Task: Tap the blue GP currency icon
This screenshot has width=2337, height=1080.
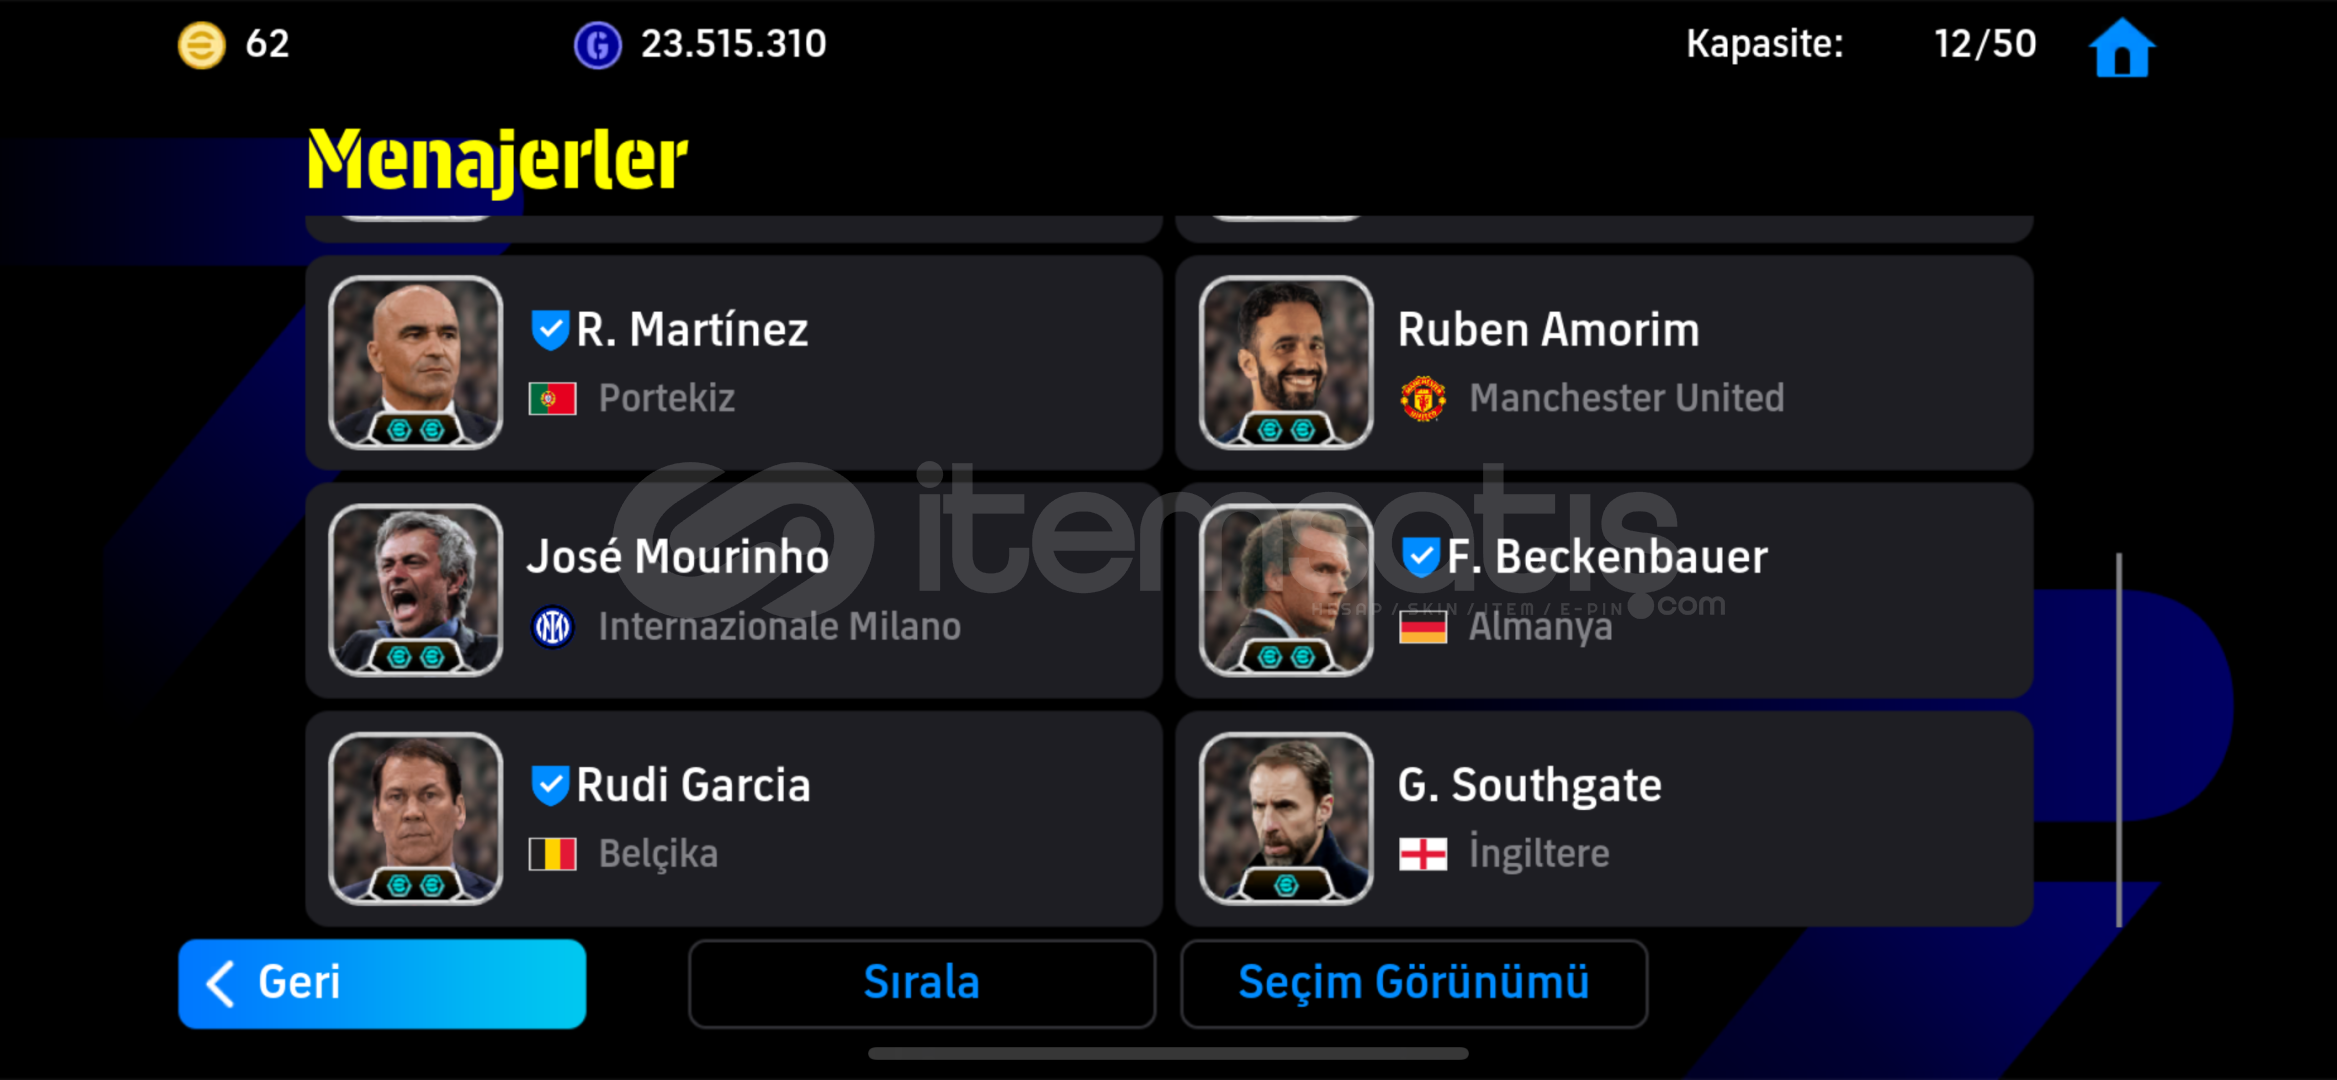Action: click(x=597, y=45)
